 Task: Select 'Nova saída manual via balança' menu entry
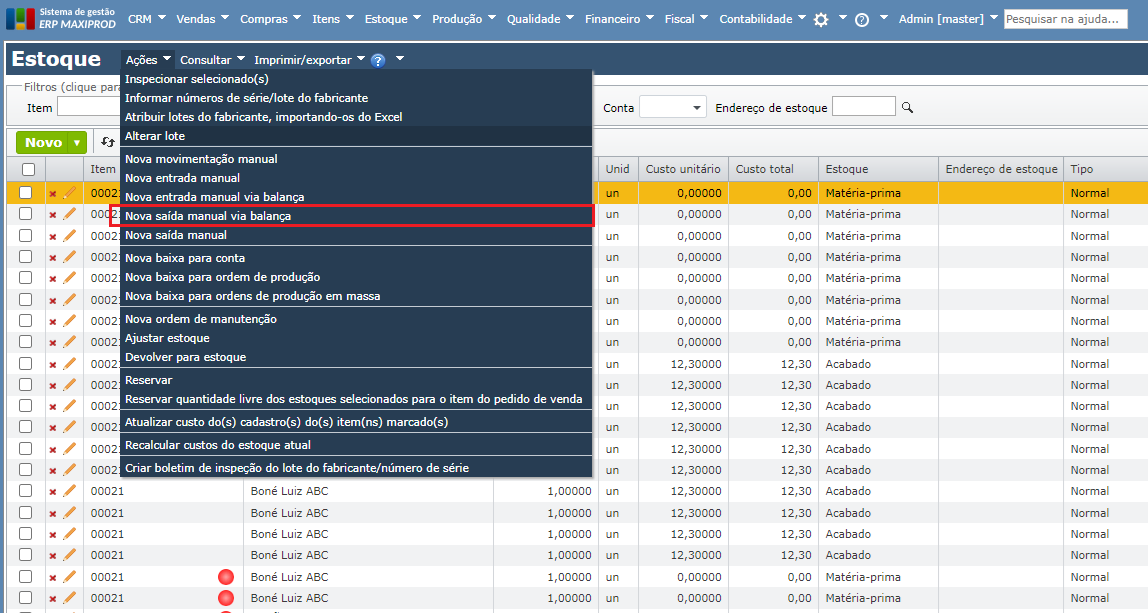click(208, 216)
